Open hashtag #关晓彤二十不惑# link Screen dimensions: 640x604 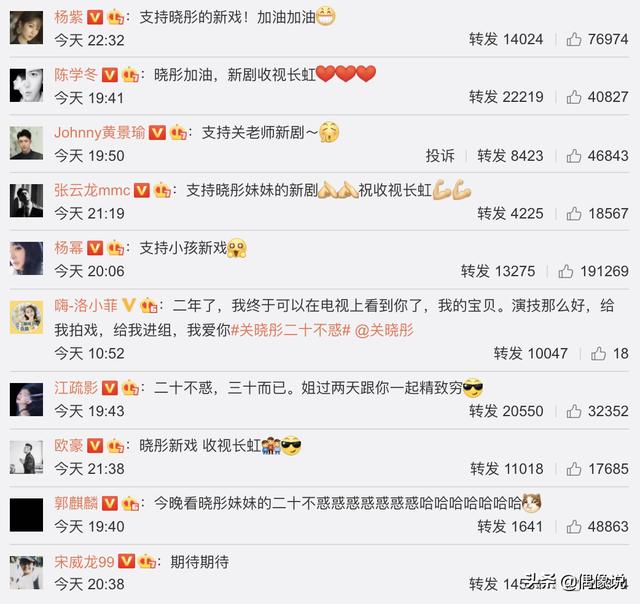(x=291, y=330)
